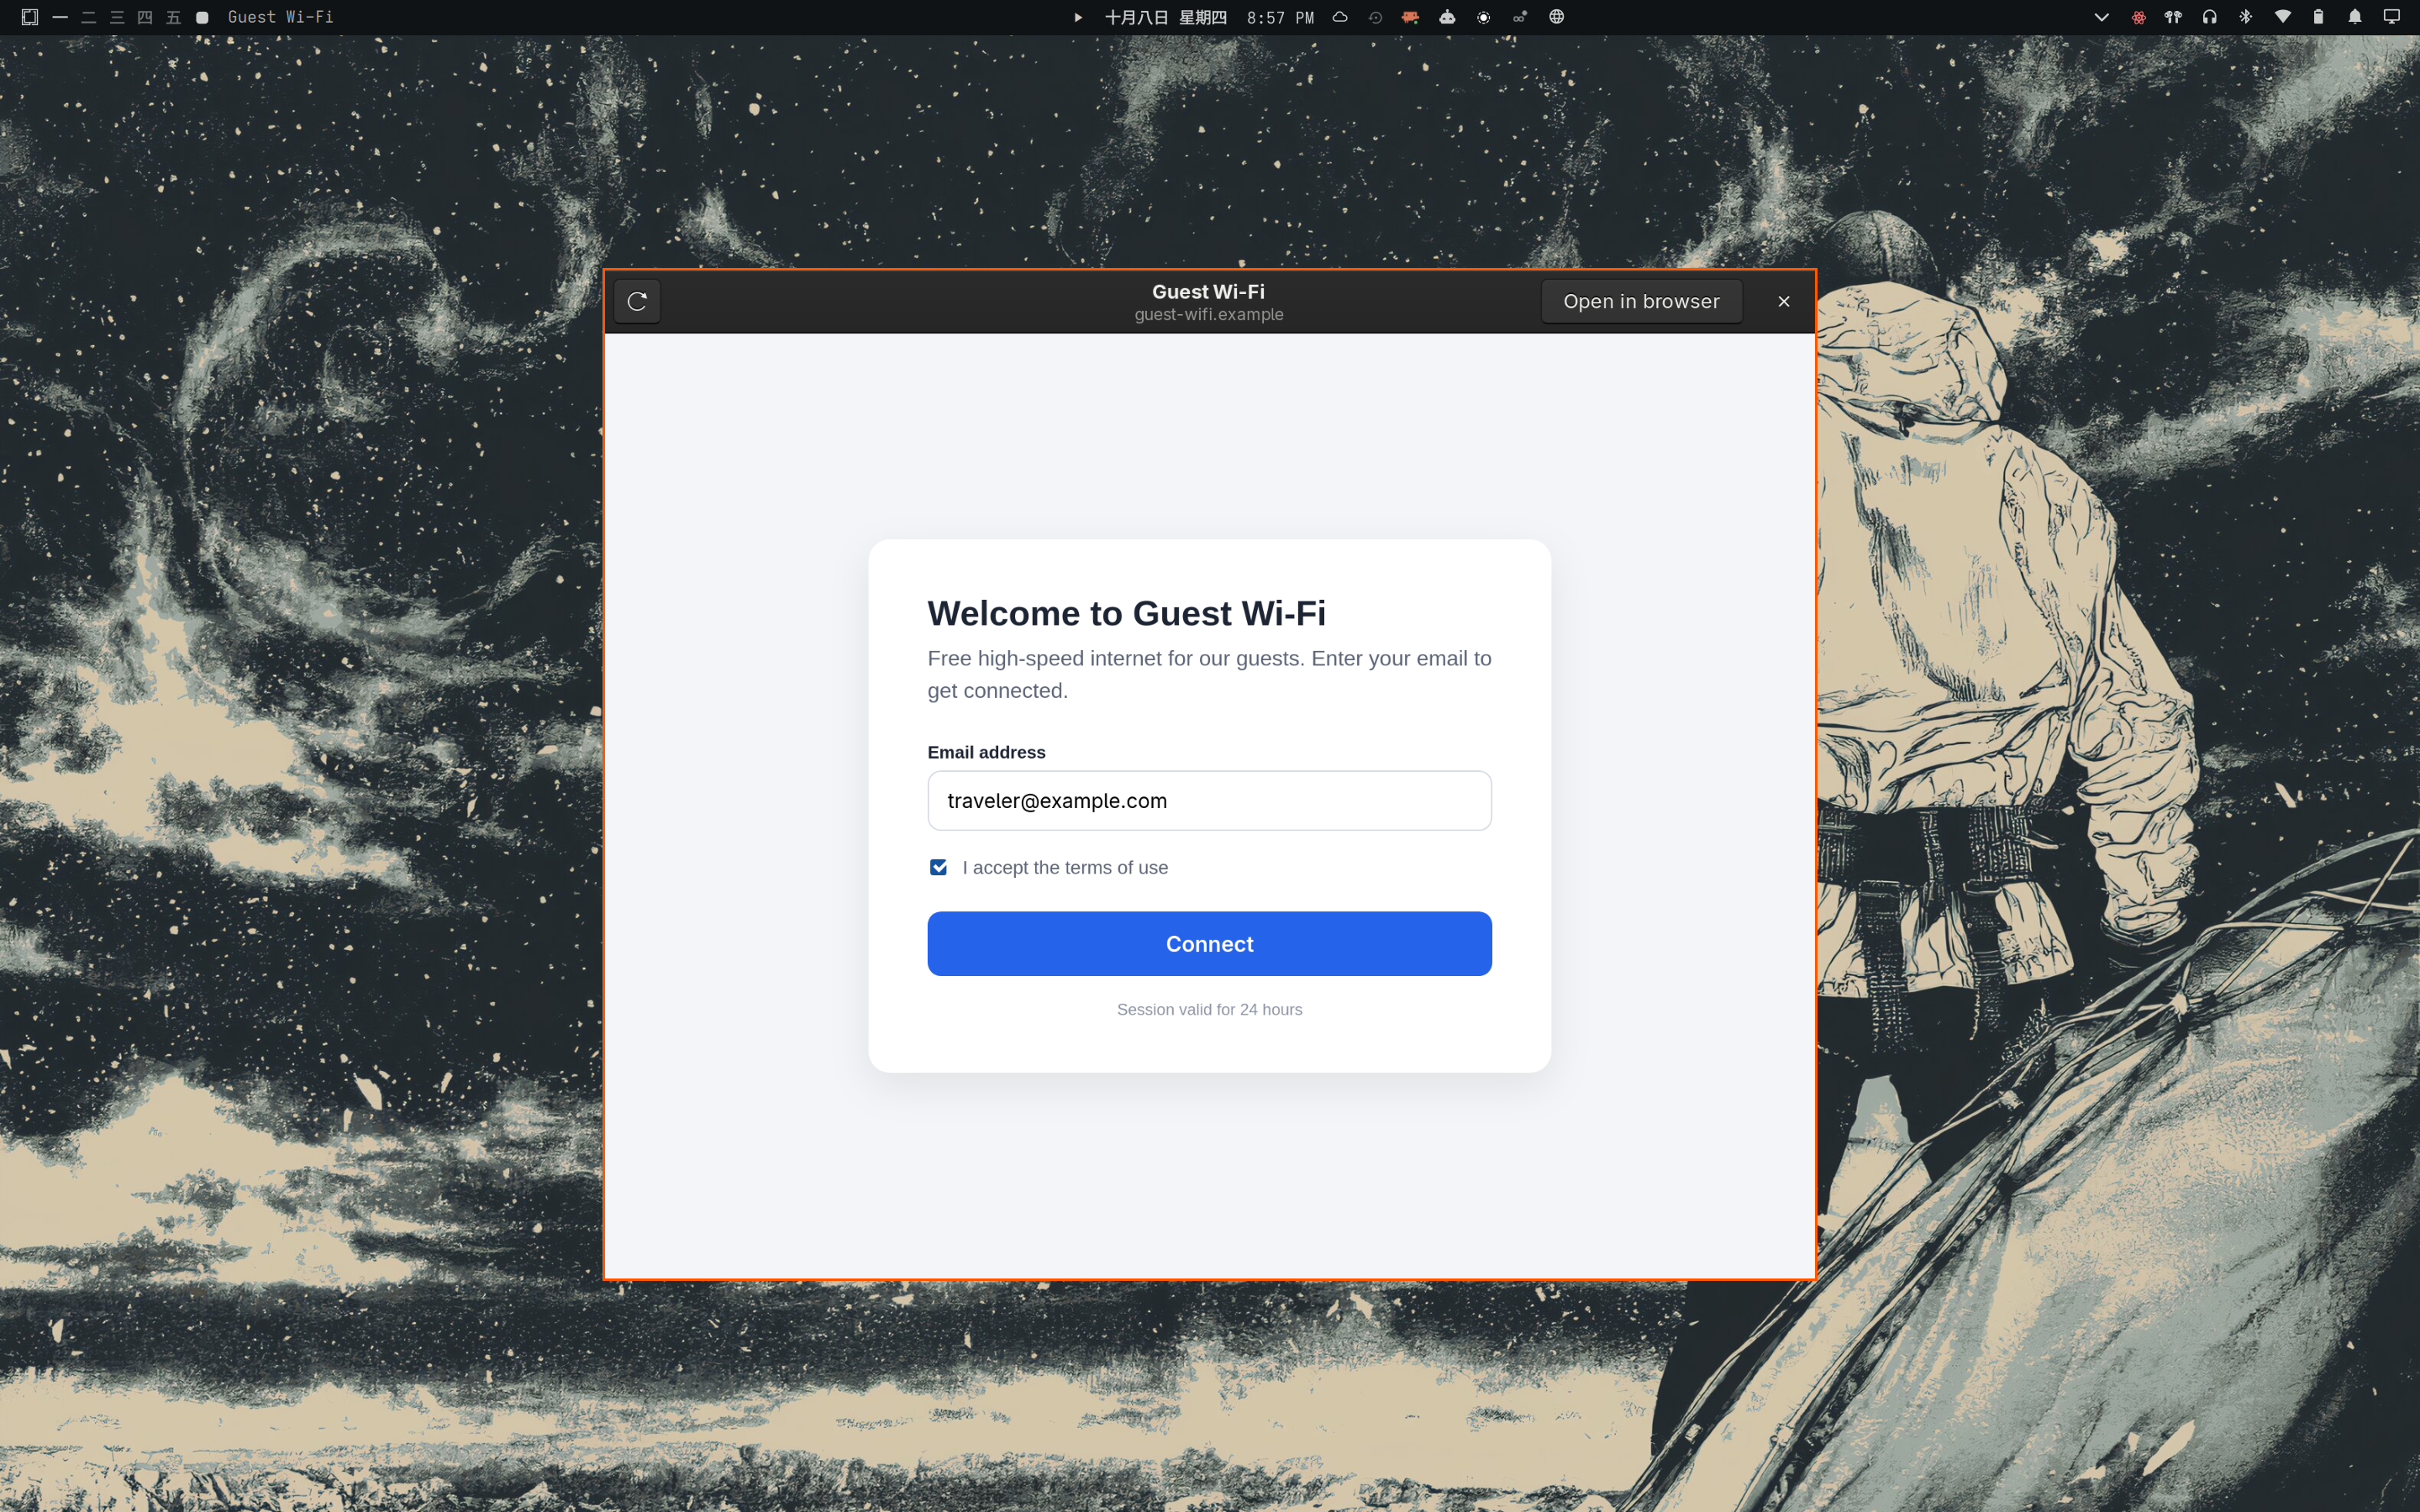
Task: Switch to workspace 四 in the top bar
Action: click(x=145, y=17)
